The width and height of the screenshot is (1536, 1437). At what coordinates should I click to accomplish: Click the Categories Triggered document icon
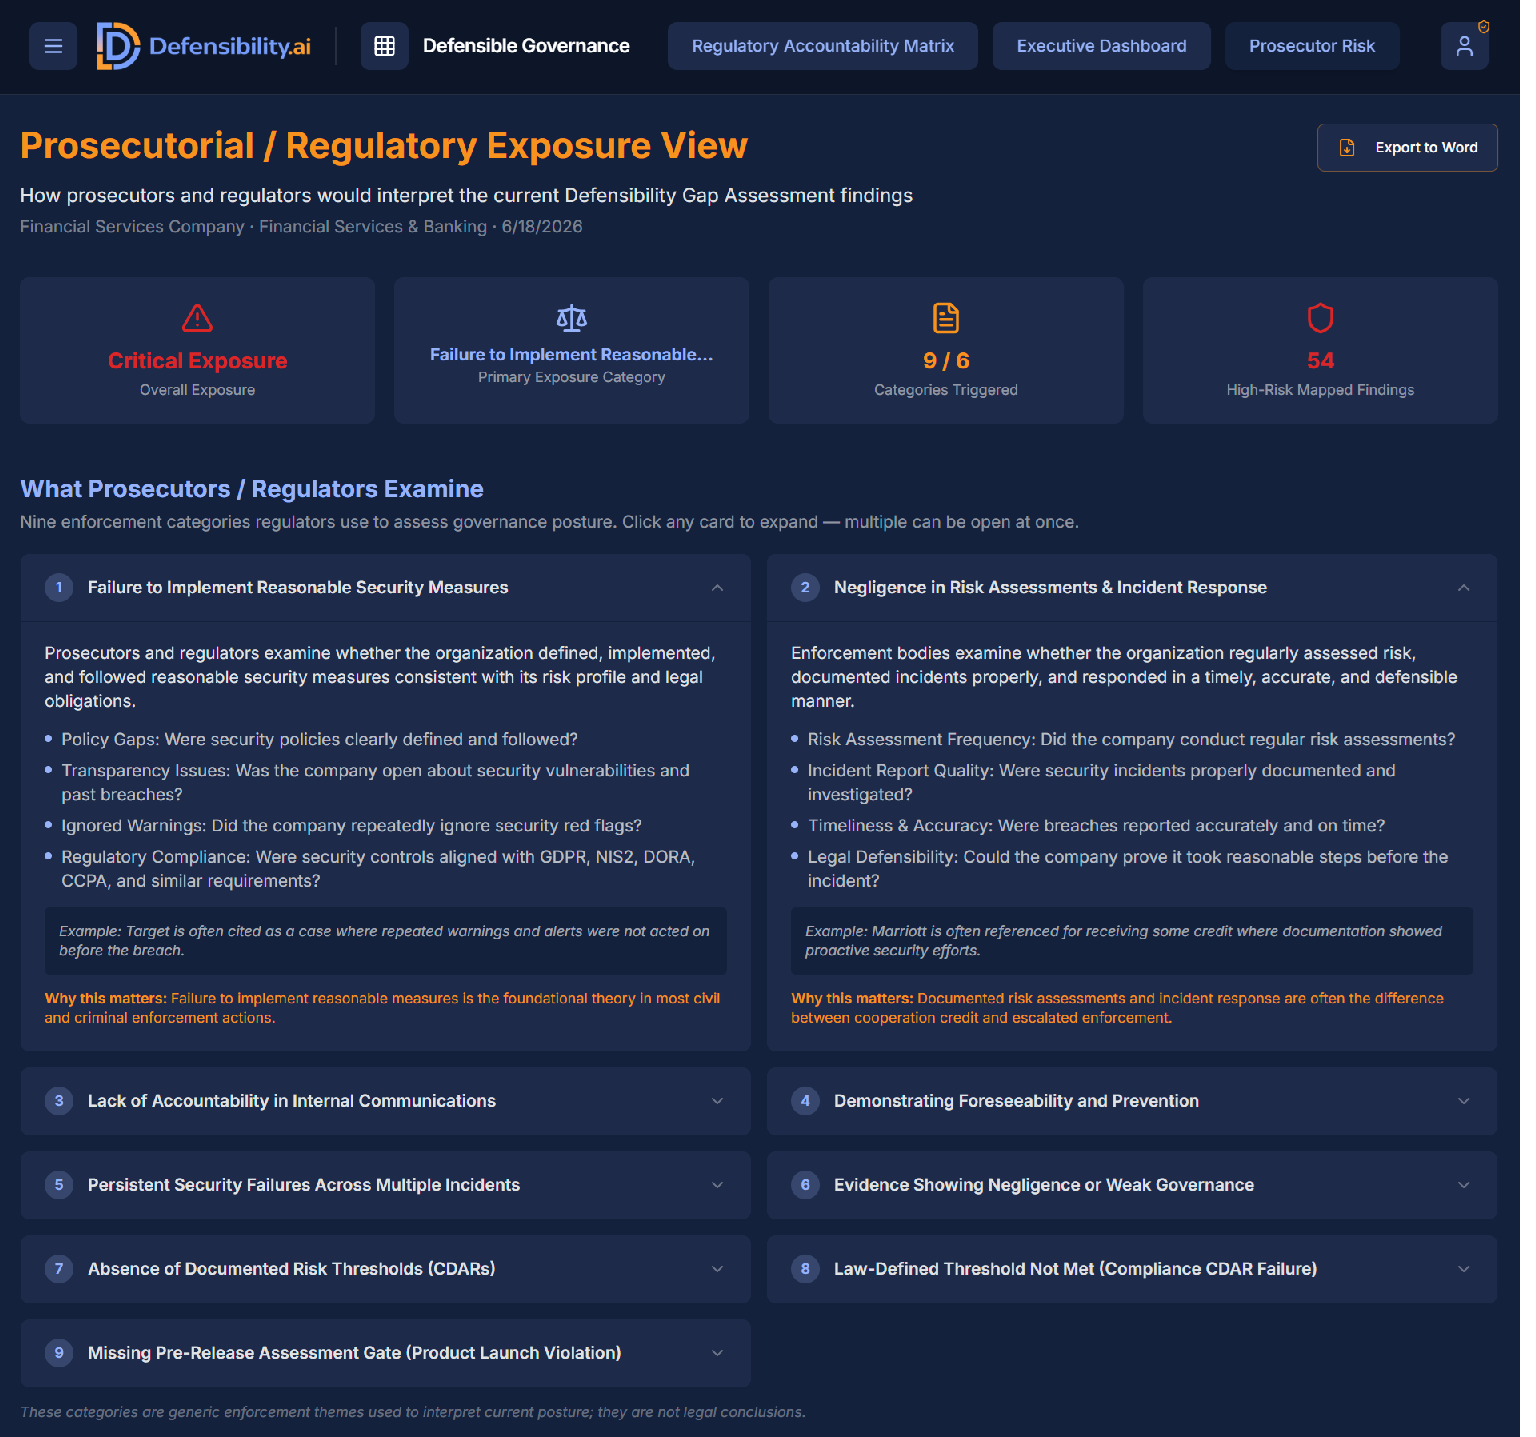coord(946,318)
